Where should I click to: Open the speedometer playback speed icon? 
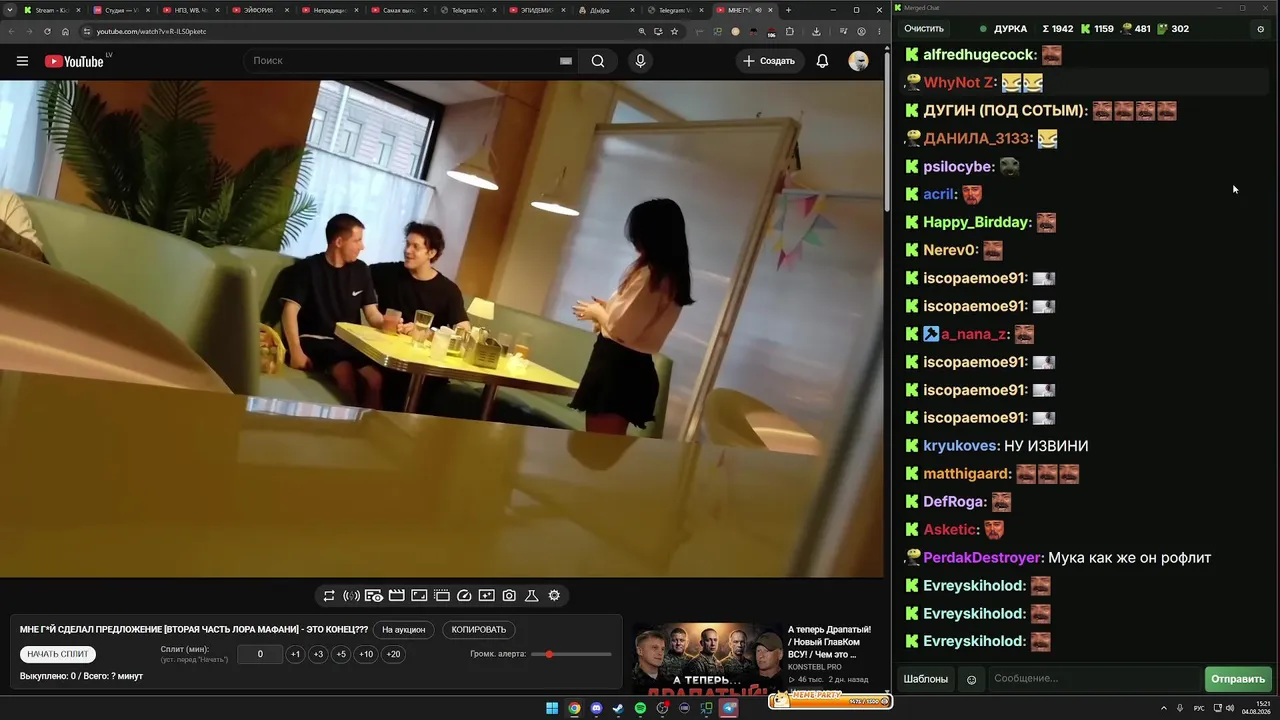click(x=464, y=596)
